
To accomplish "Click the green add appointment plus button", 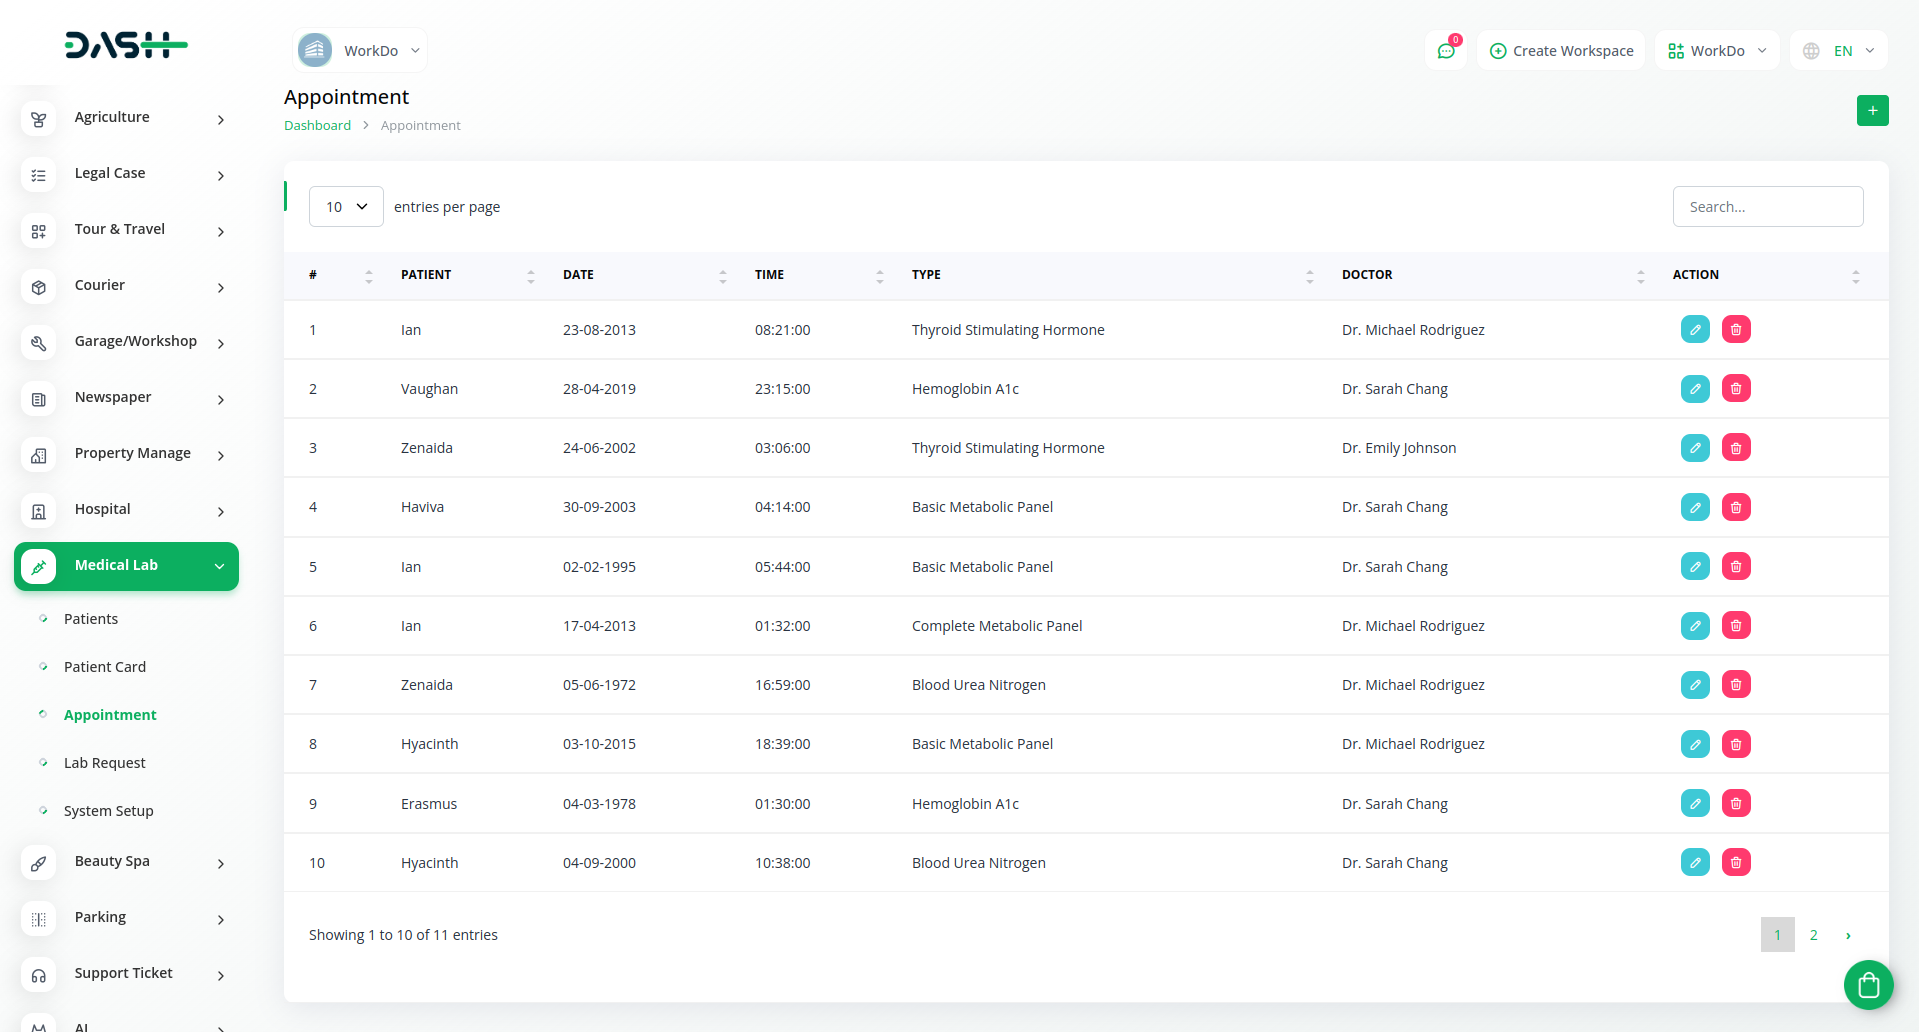I will tap(1872, 111).
